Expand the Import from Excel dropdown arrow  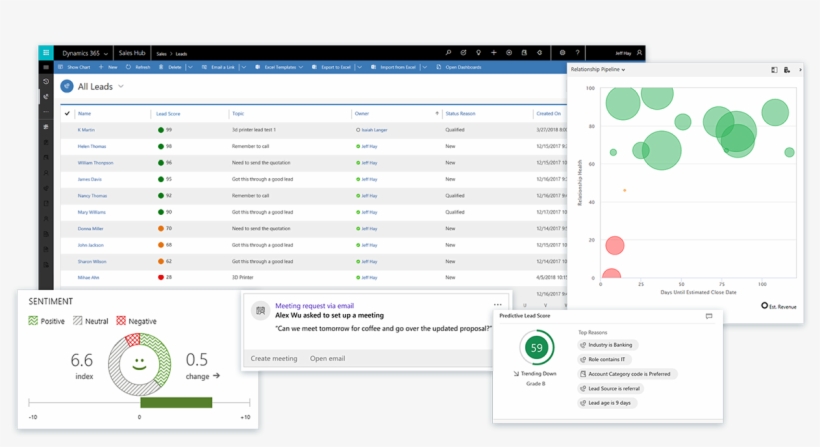tap(425, 67)
